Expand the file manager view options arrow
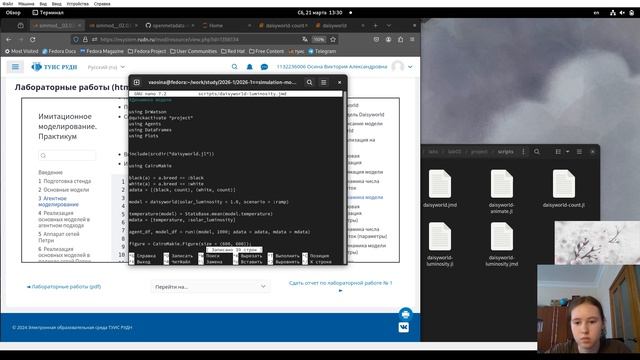The height and width of the screenshot is (360, 640). pyautogui.click(x=567, y=151)
